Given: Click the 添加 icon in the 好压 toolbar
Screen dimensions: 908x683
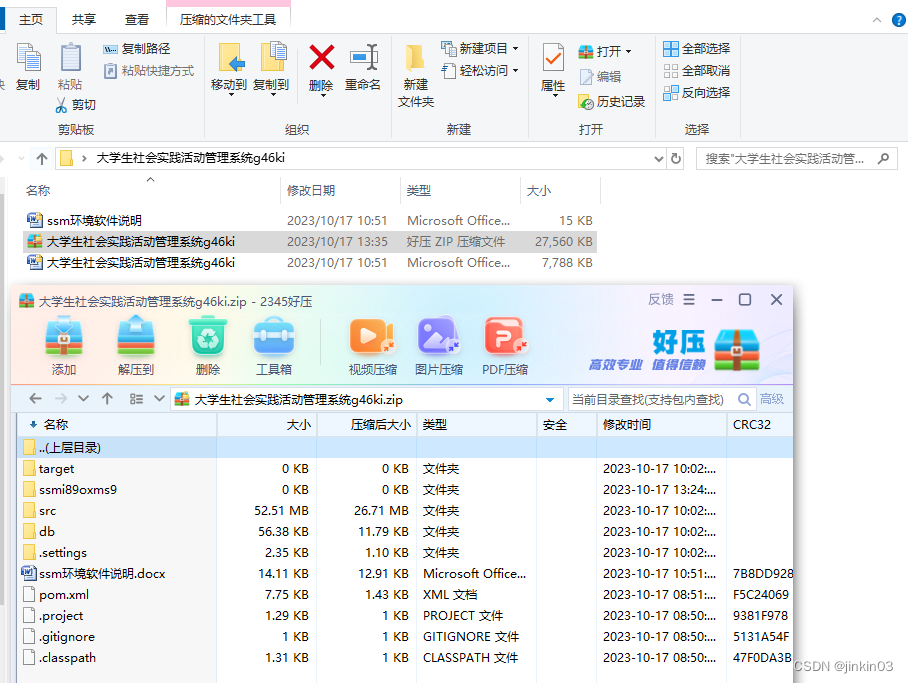Looking at the screenshot, I should coord(64,336).
